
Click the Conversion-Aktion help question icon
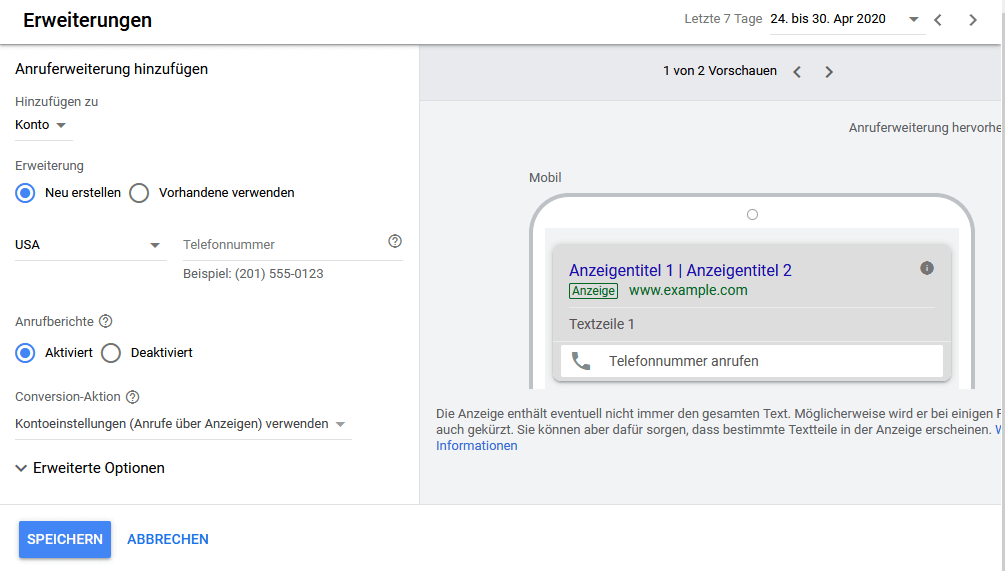pos(132,397)
